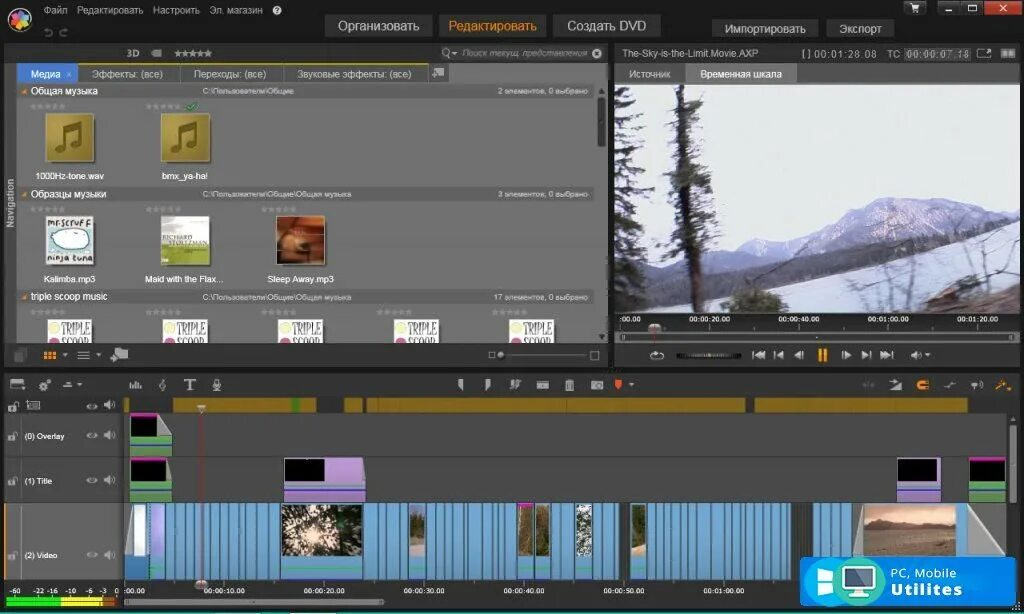Image resolution: width=1024 pixels, height=614 pixels.
Task: Open the audio mixer icon in timeline toolbar
Action: (135, 385)
